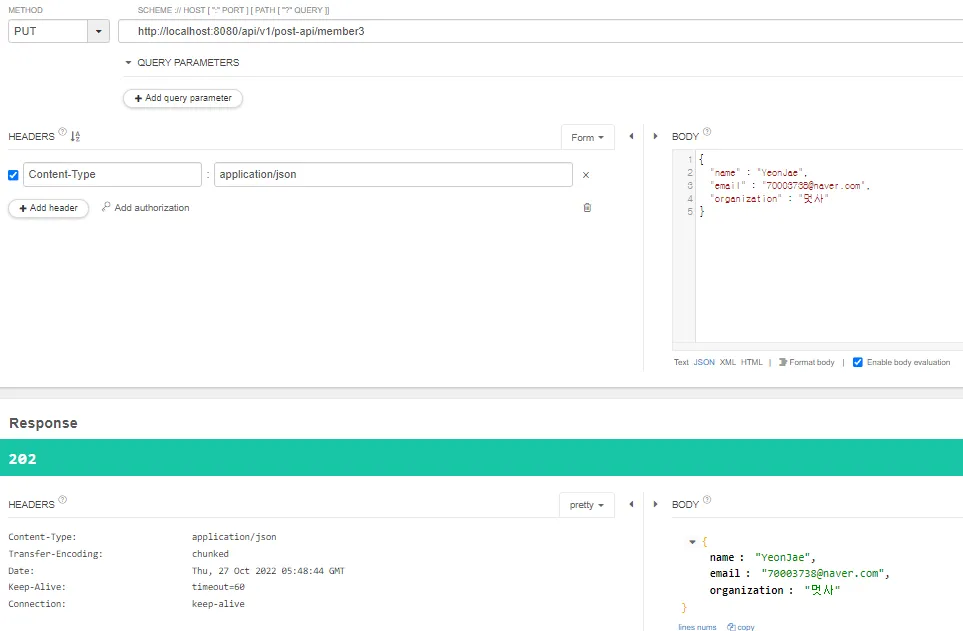Select response name value "YeonJae"
The width and height of the screenshot is (963, 631).
pos(782,557)
